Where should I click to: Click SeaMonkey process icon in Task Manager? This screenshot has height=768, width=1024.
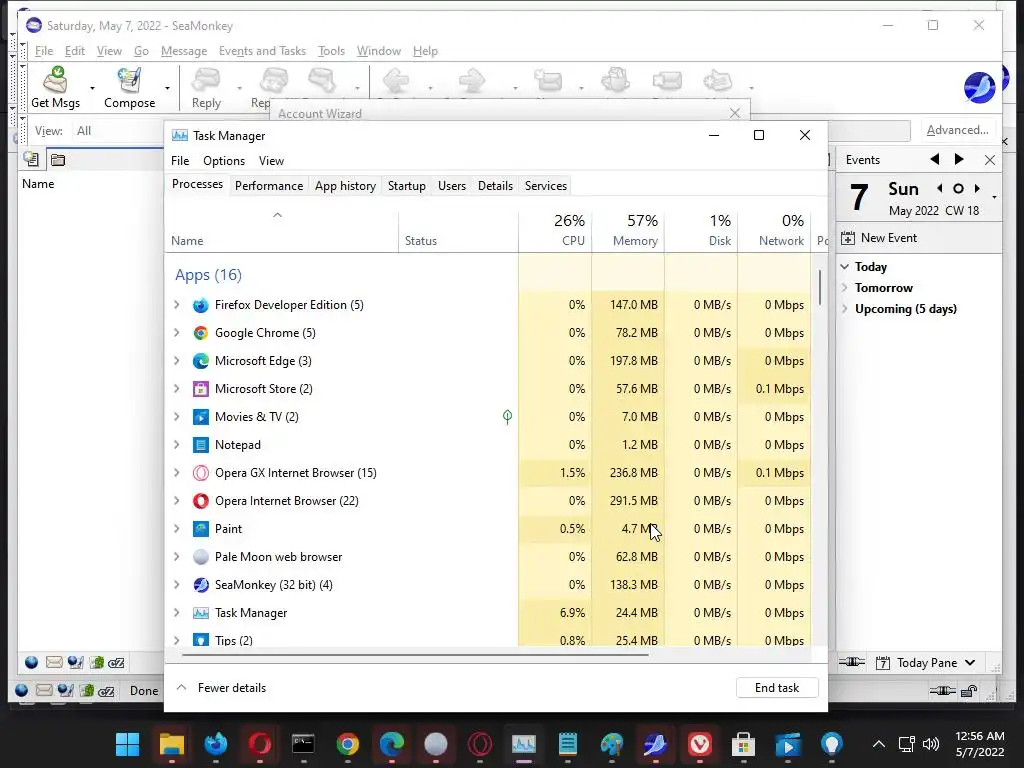pos(200,585)
